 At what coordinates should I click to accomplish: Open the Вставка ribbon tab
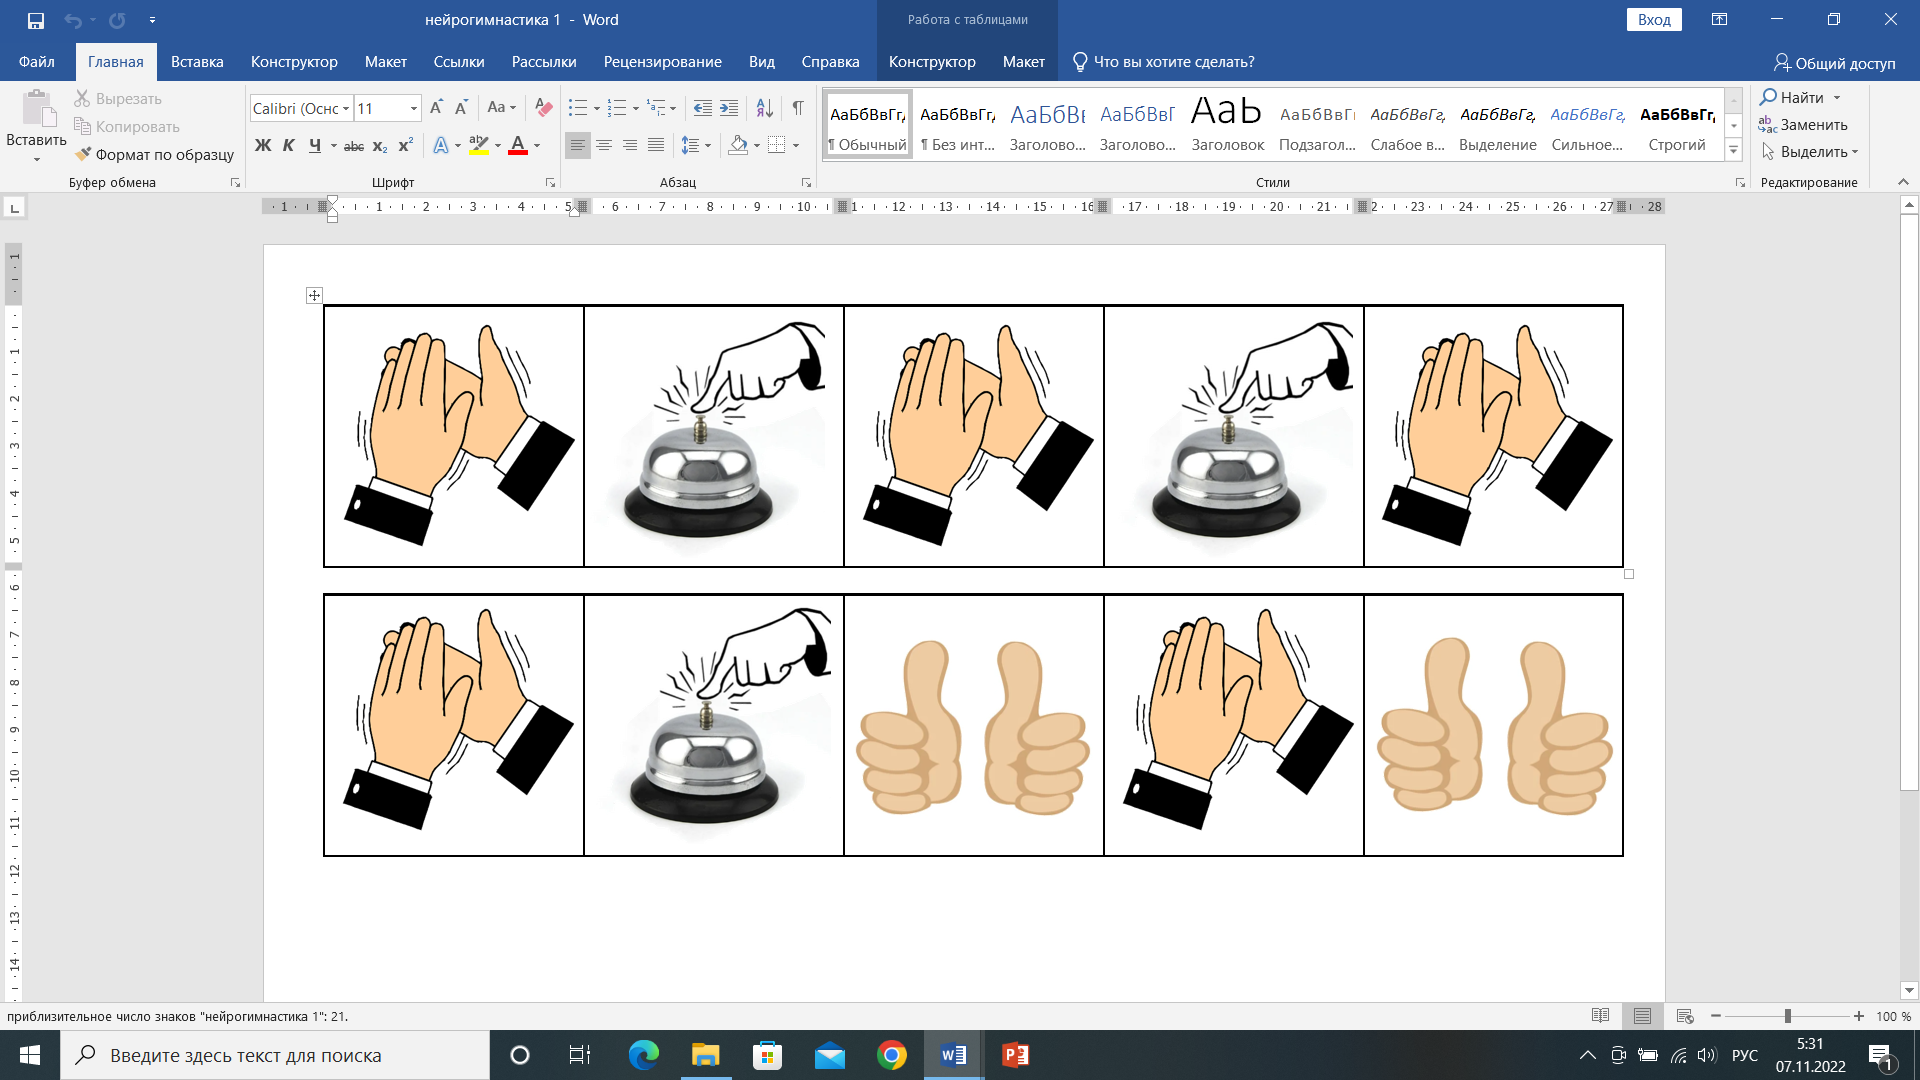click(197, 62)
